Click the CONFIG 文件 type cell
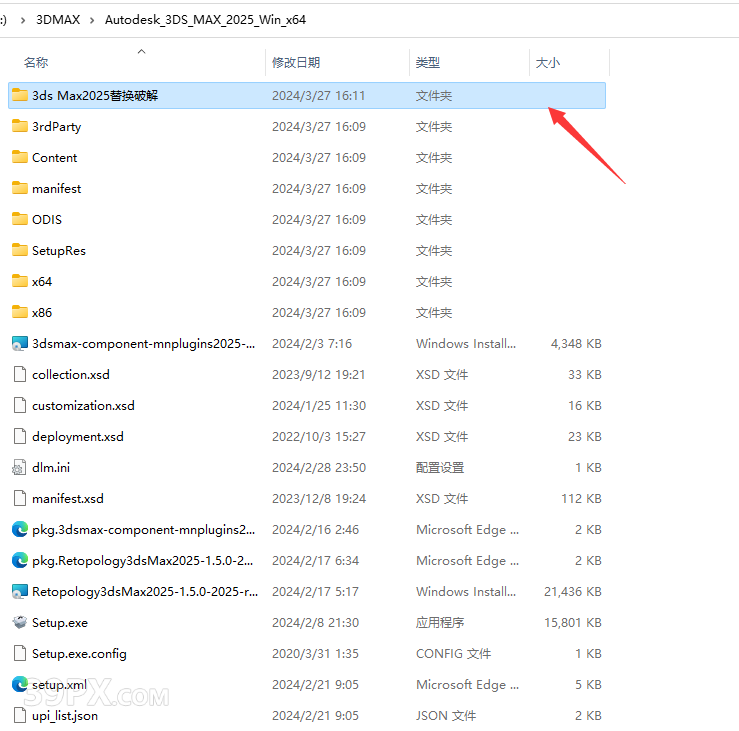Image resolution: width=739 pixels, height=731 pixels. tap(453, 654)
